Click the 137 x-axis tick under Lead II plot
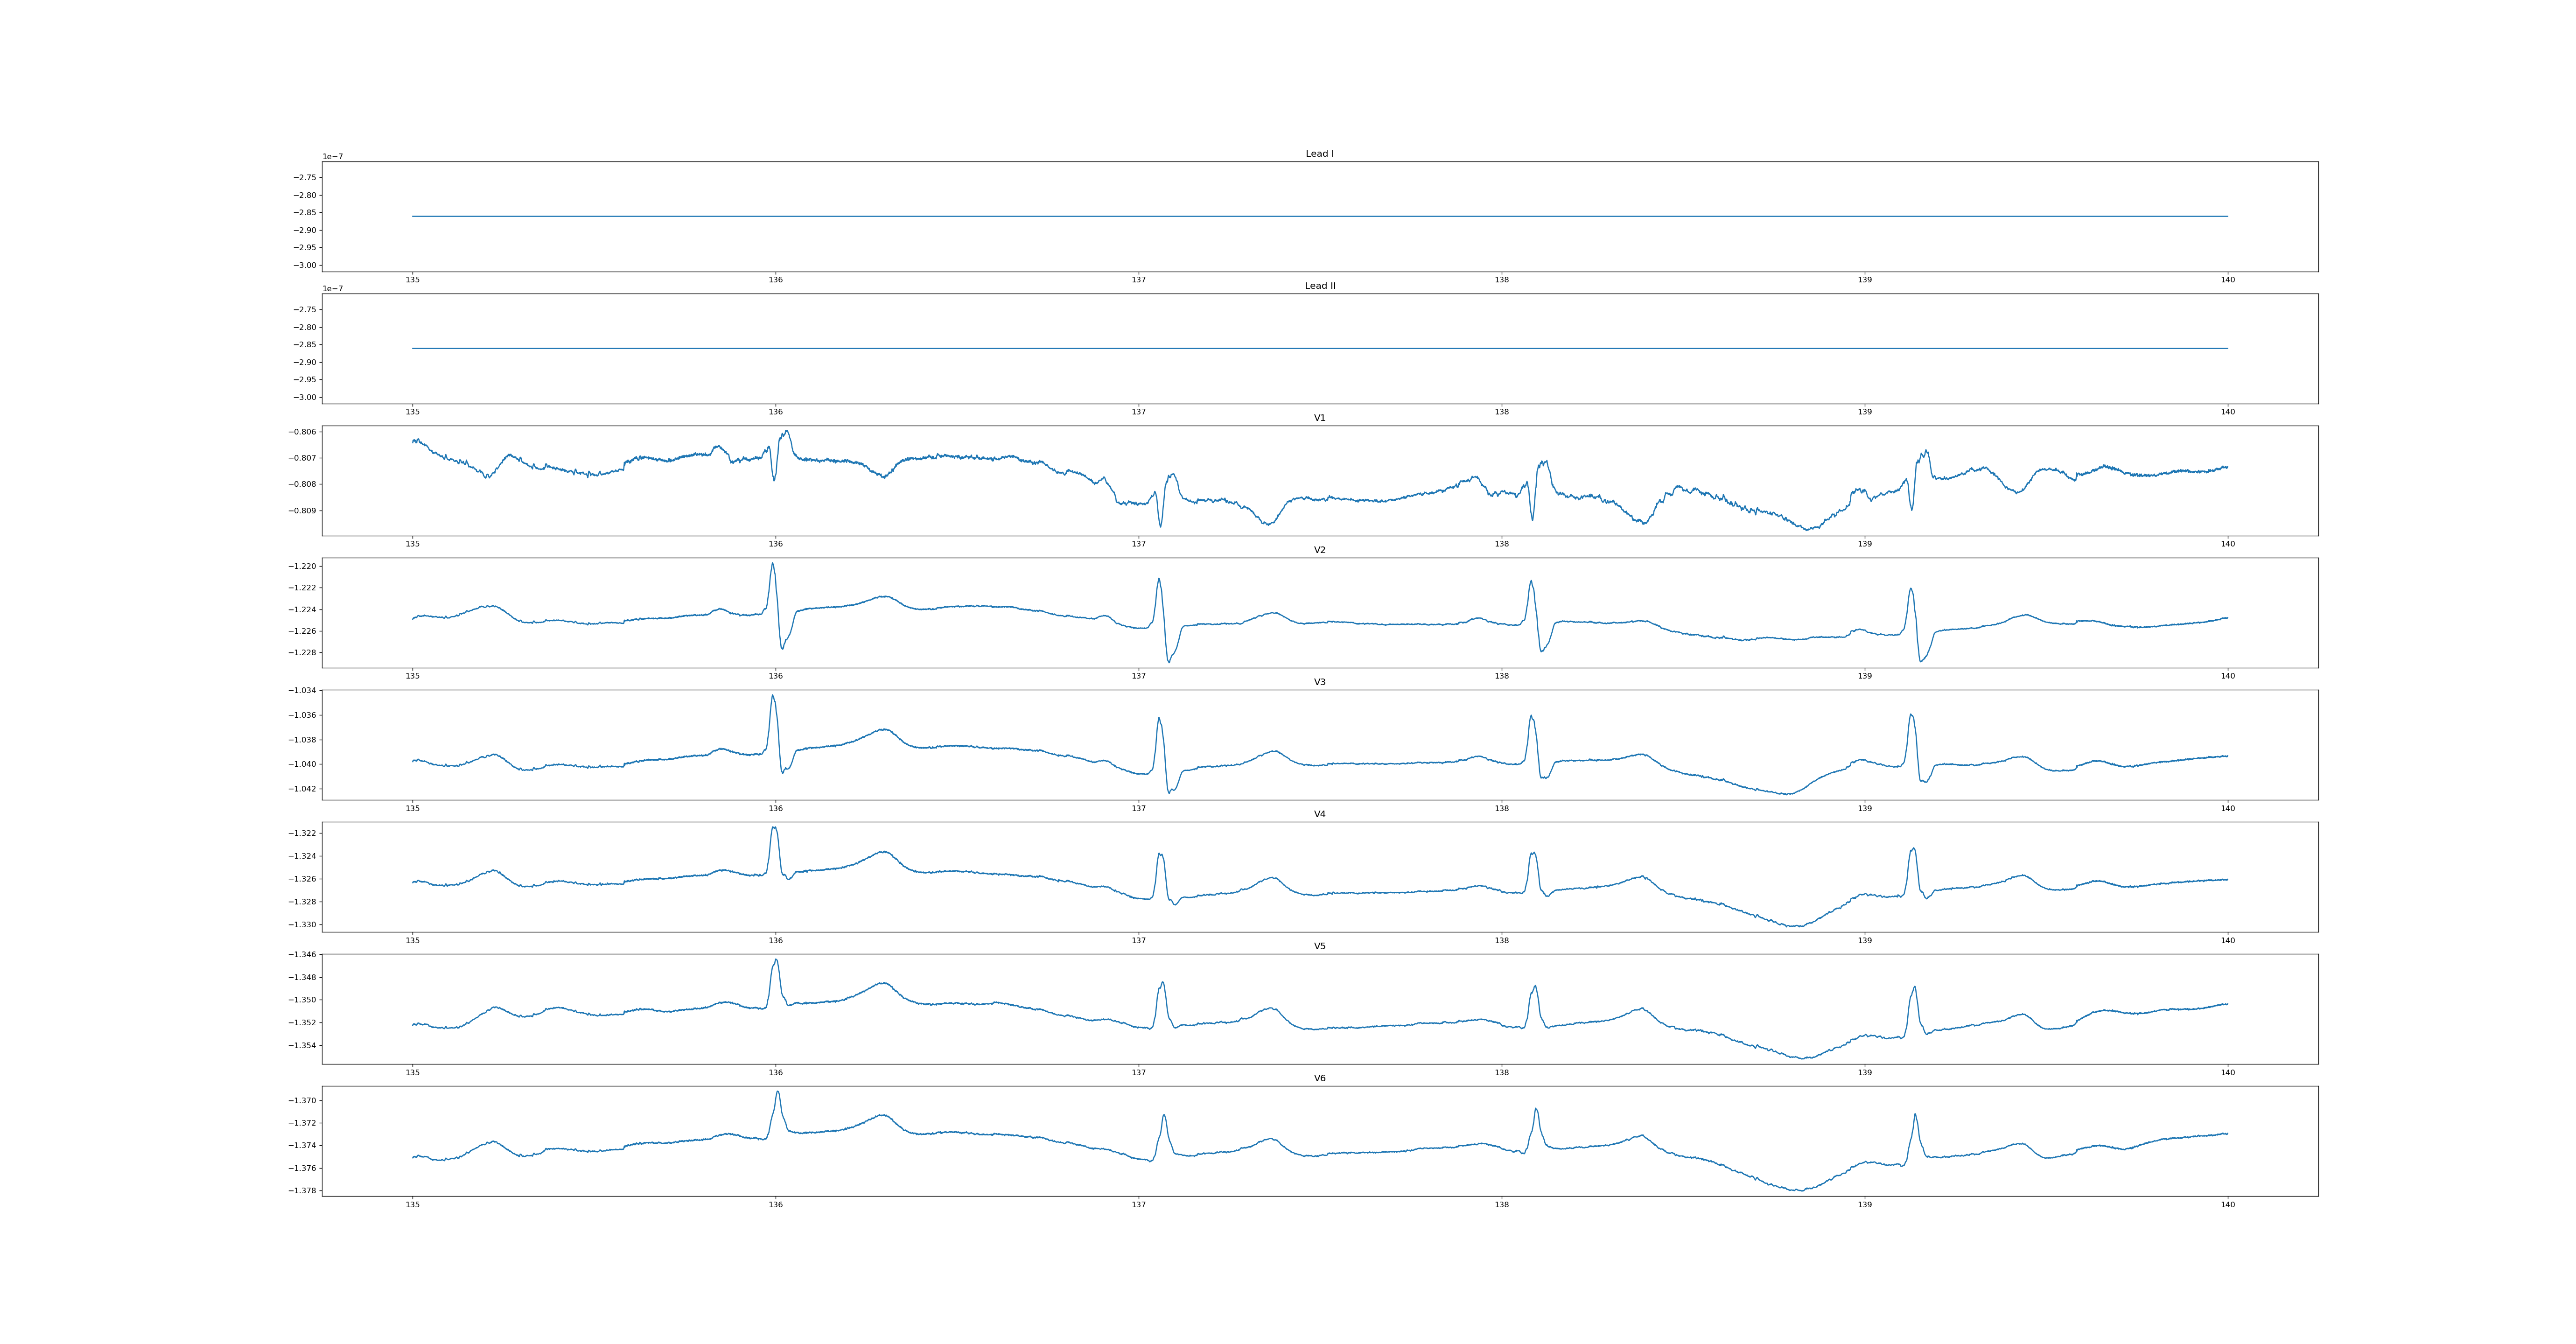The width and height of the screenshot is (2576, 1344). 1138,412
